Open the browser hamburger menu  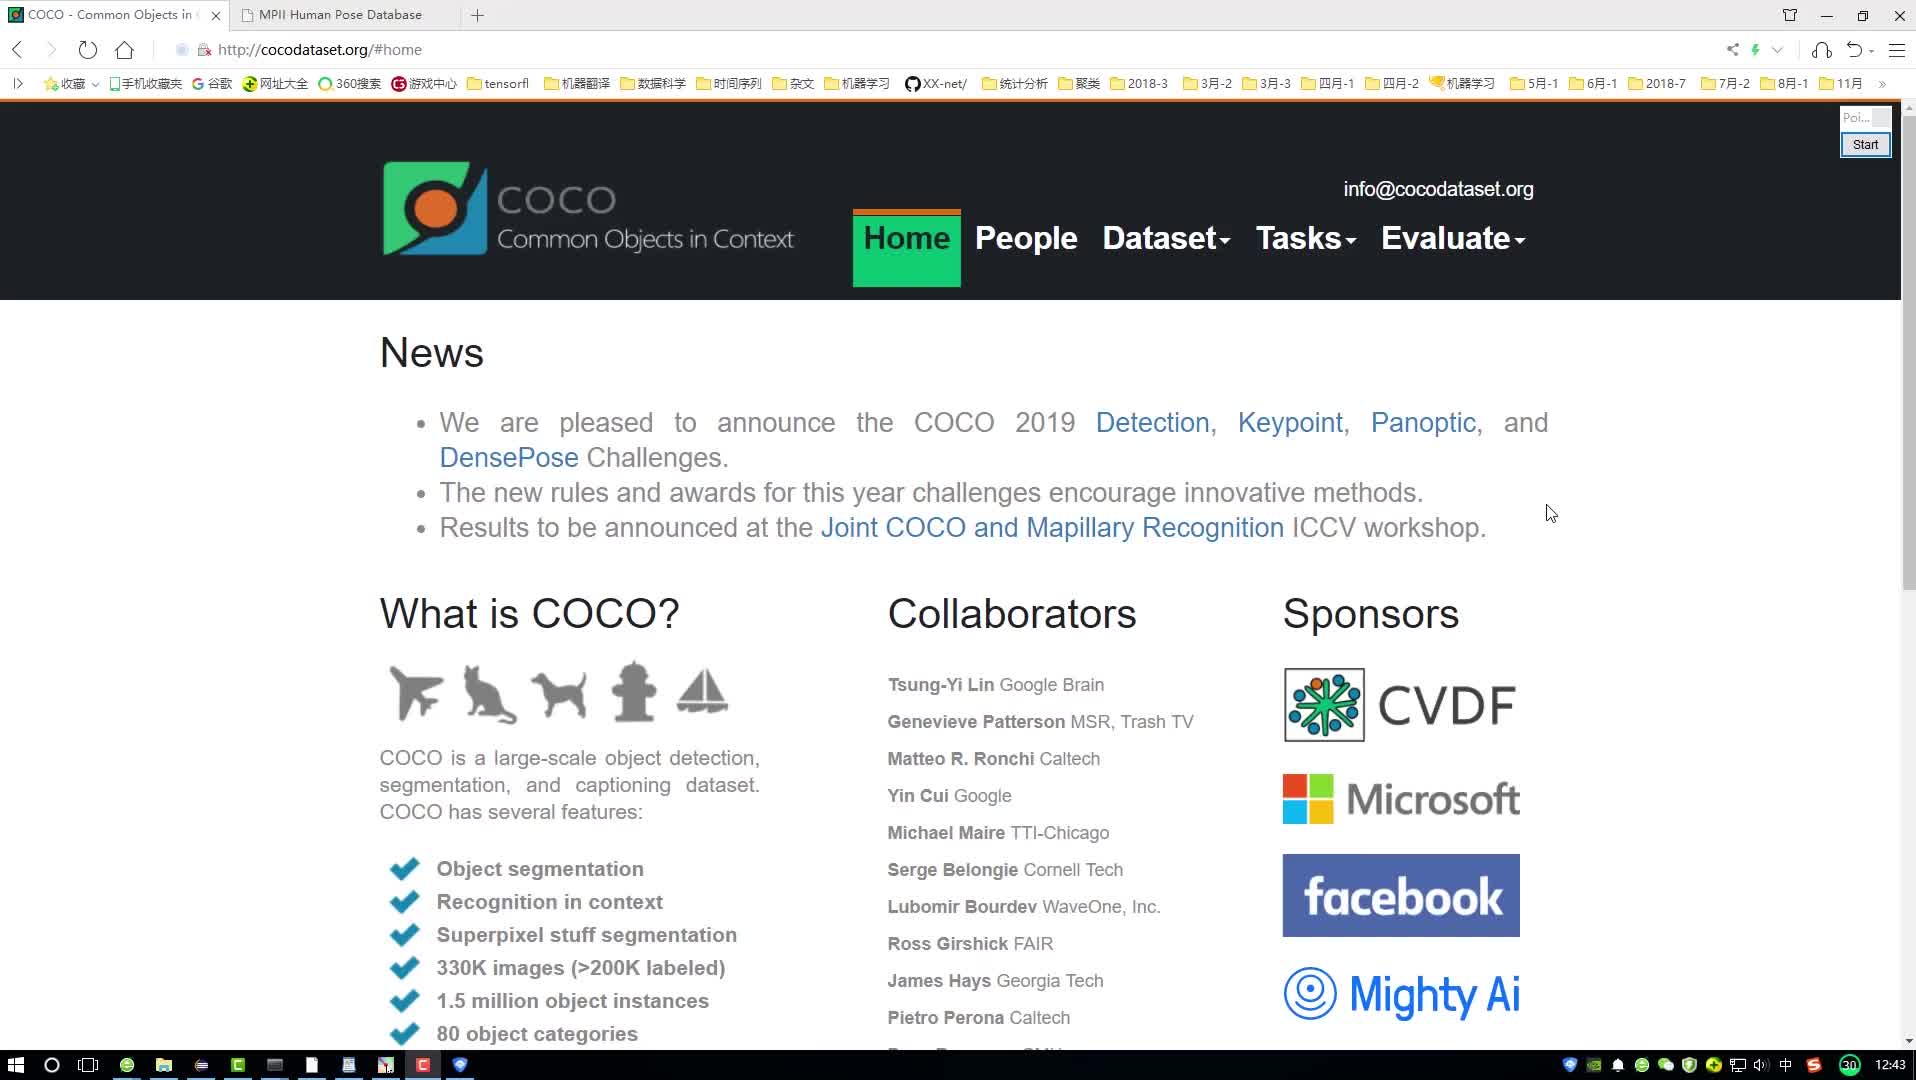click(x=1896, y=50)
